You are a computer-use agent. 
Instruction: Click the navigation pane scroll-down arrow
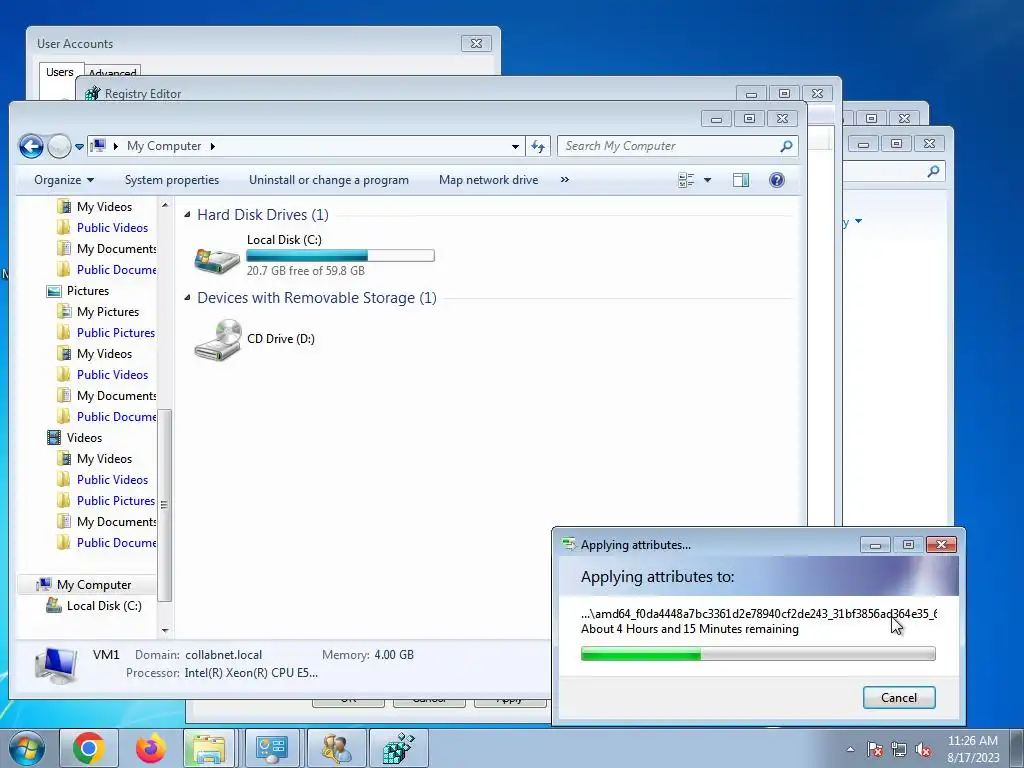point(165,631)
